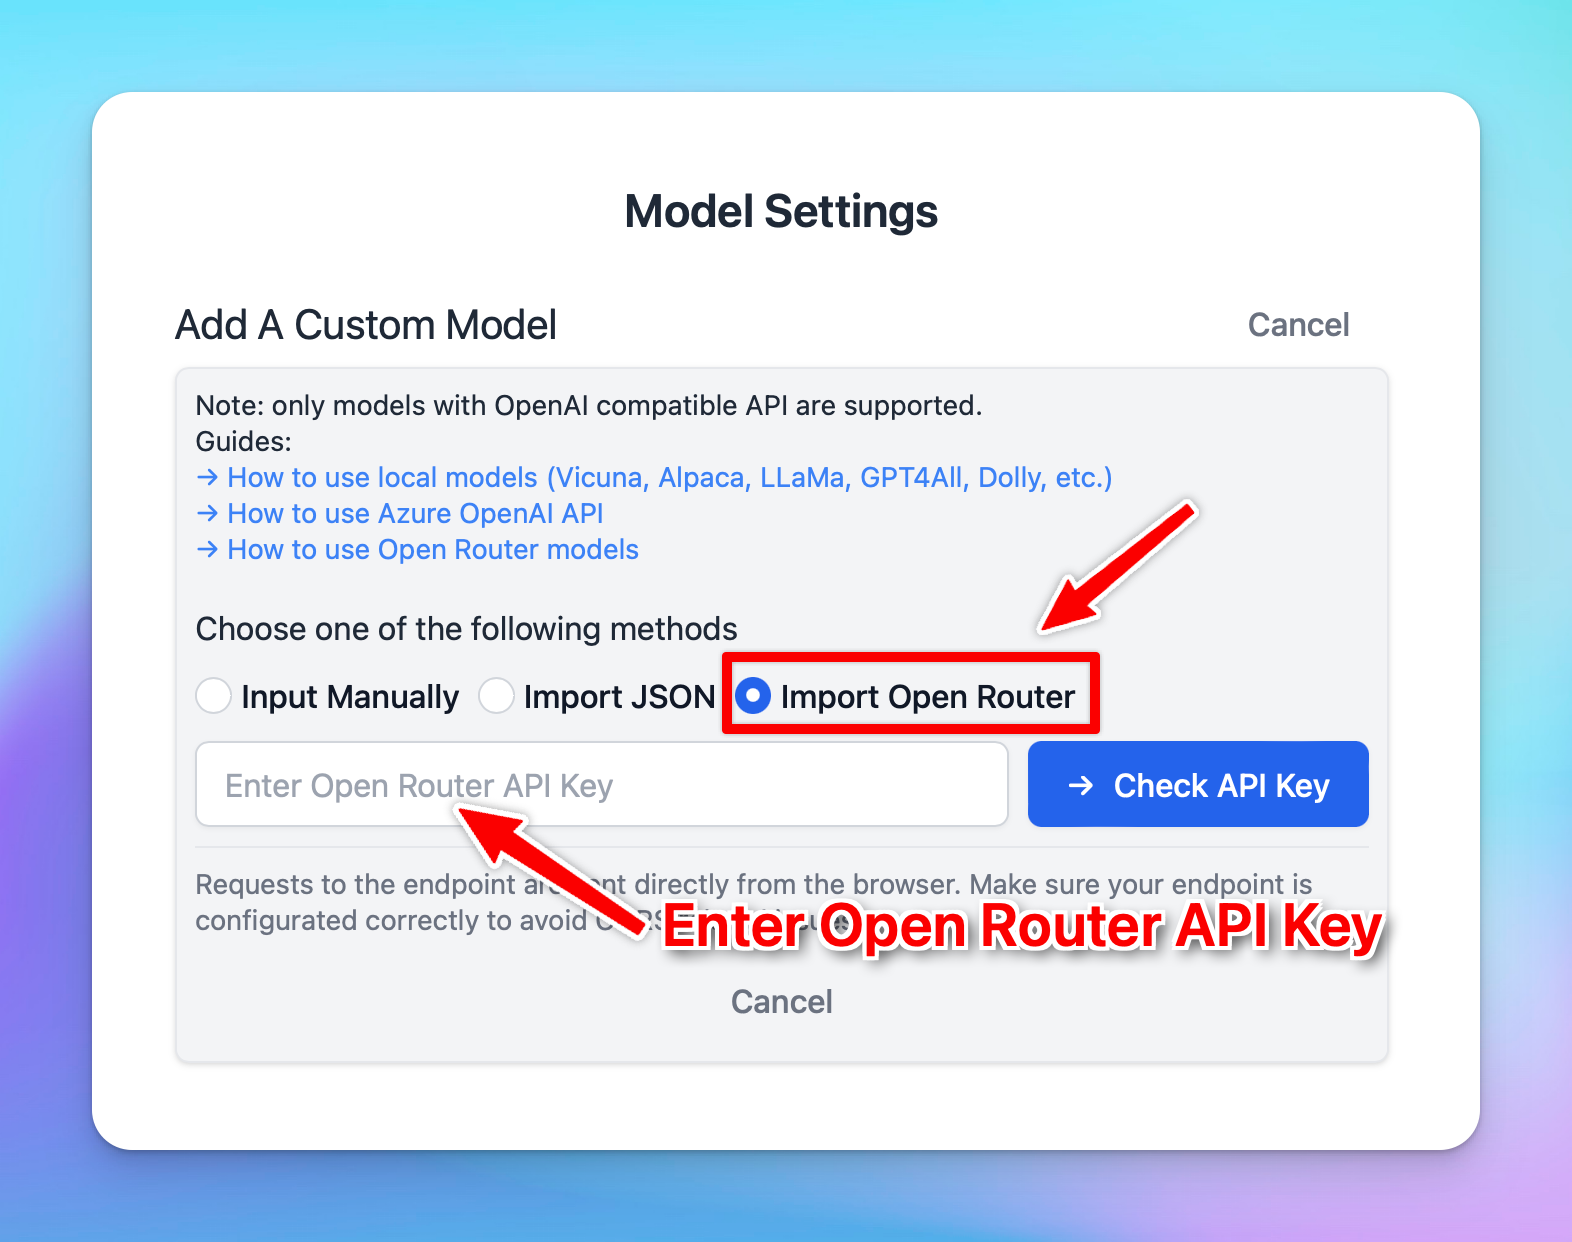Click the "Input Manually" label text
Image resolution: width=1572 pixels, height=1242 pixels.
350,697
